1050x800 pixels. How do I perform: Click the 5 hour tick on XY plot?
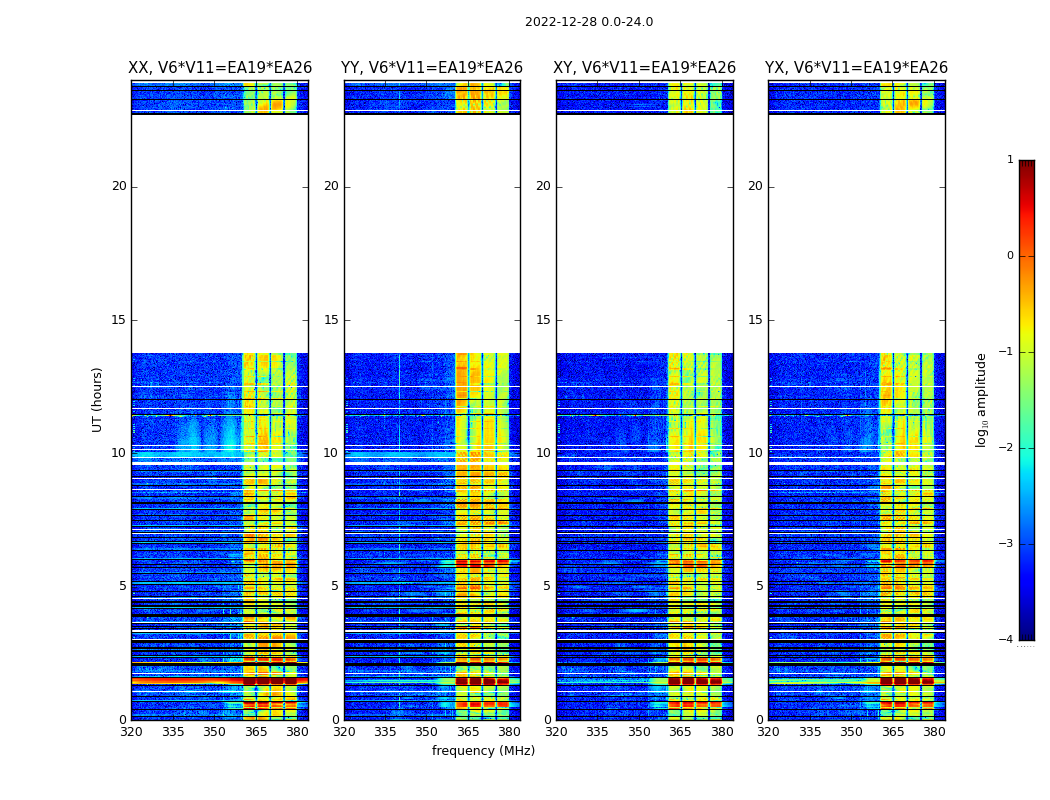pyautogui.click(x=547, y=586)
